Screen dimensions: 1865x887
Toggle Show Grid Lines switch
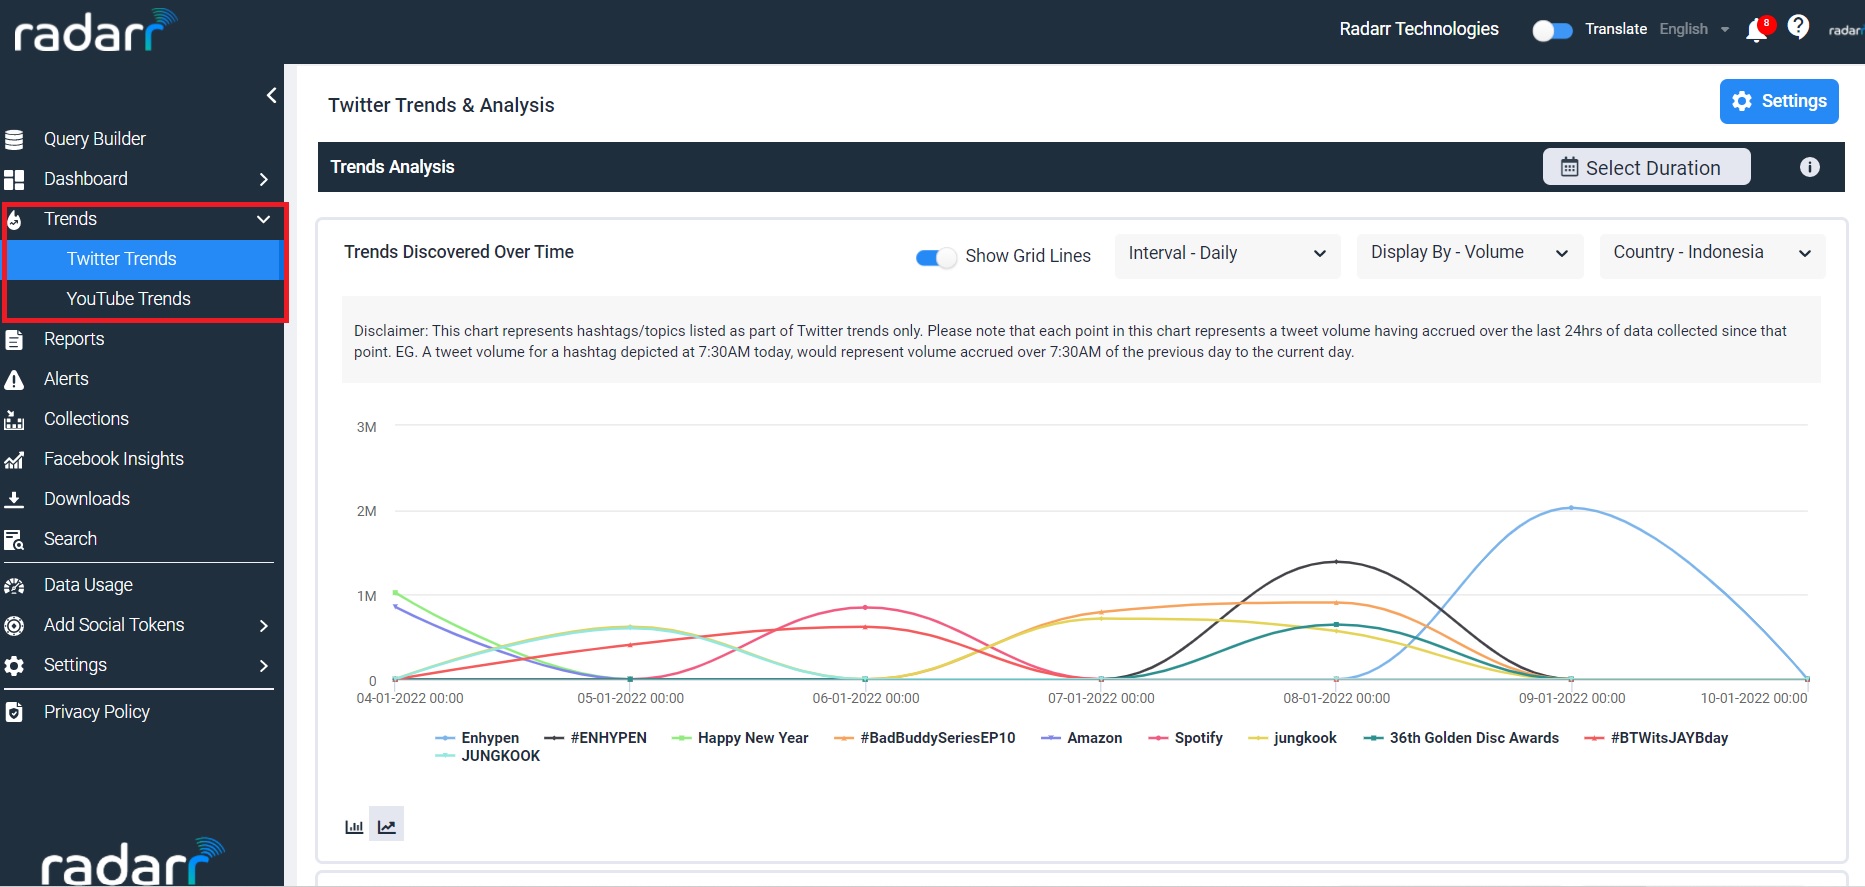pos(936,257)
